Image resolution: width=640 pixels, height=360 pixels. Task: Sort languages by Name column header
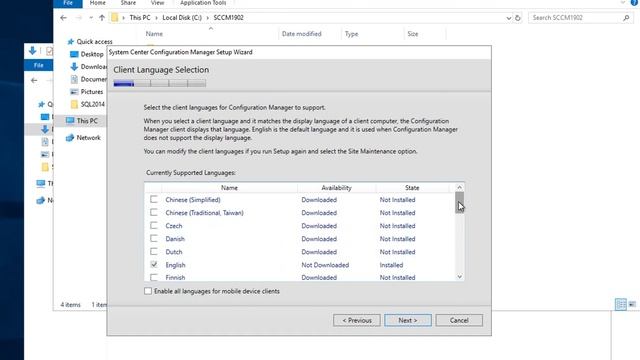pos(229,188)
